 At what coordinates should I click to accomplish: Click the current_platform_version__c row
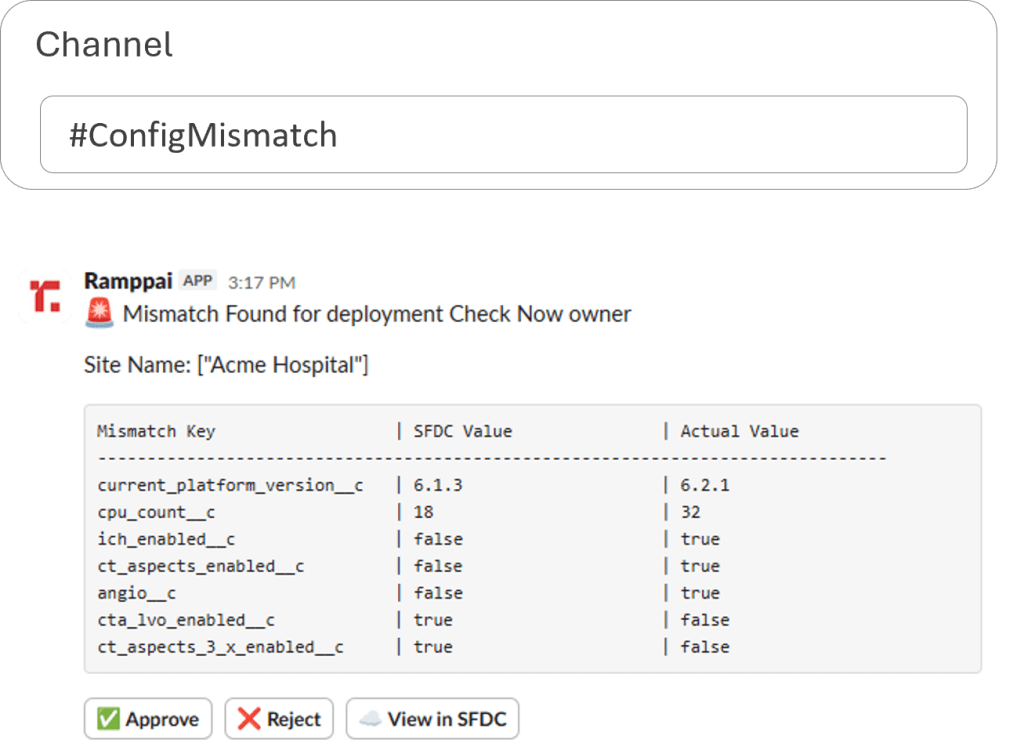pyautogui.click(x=230, y=485)
